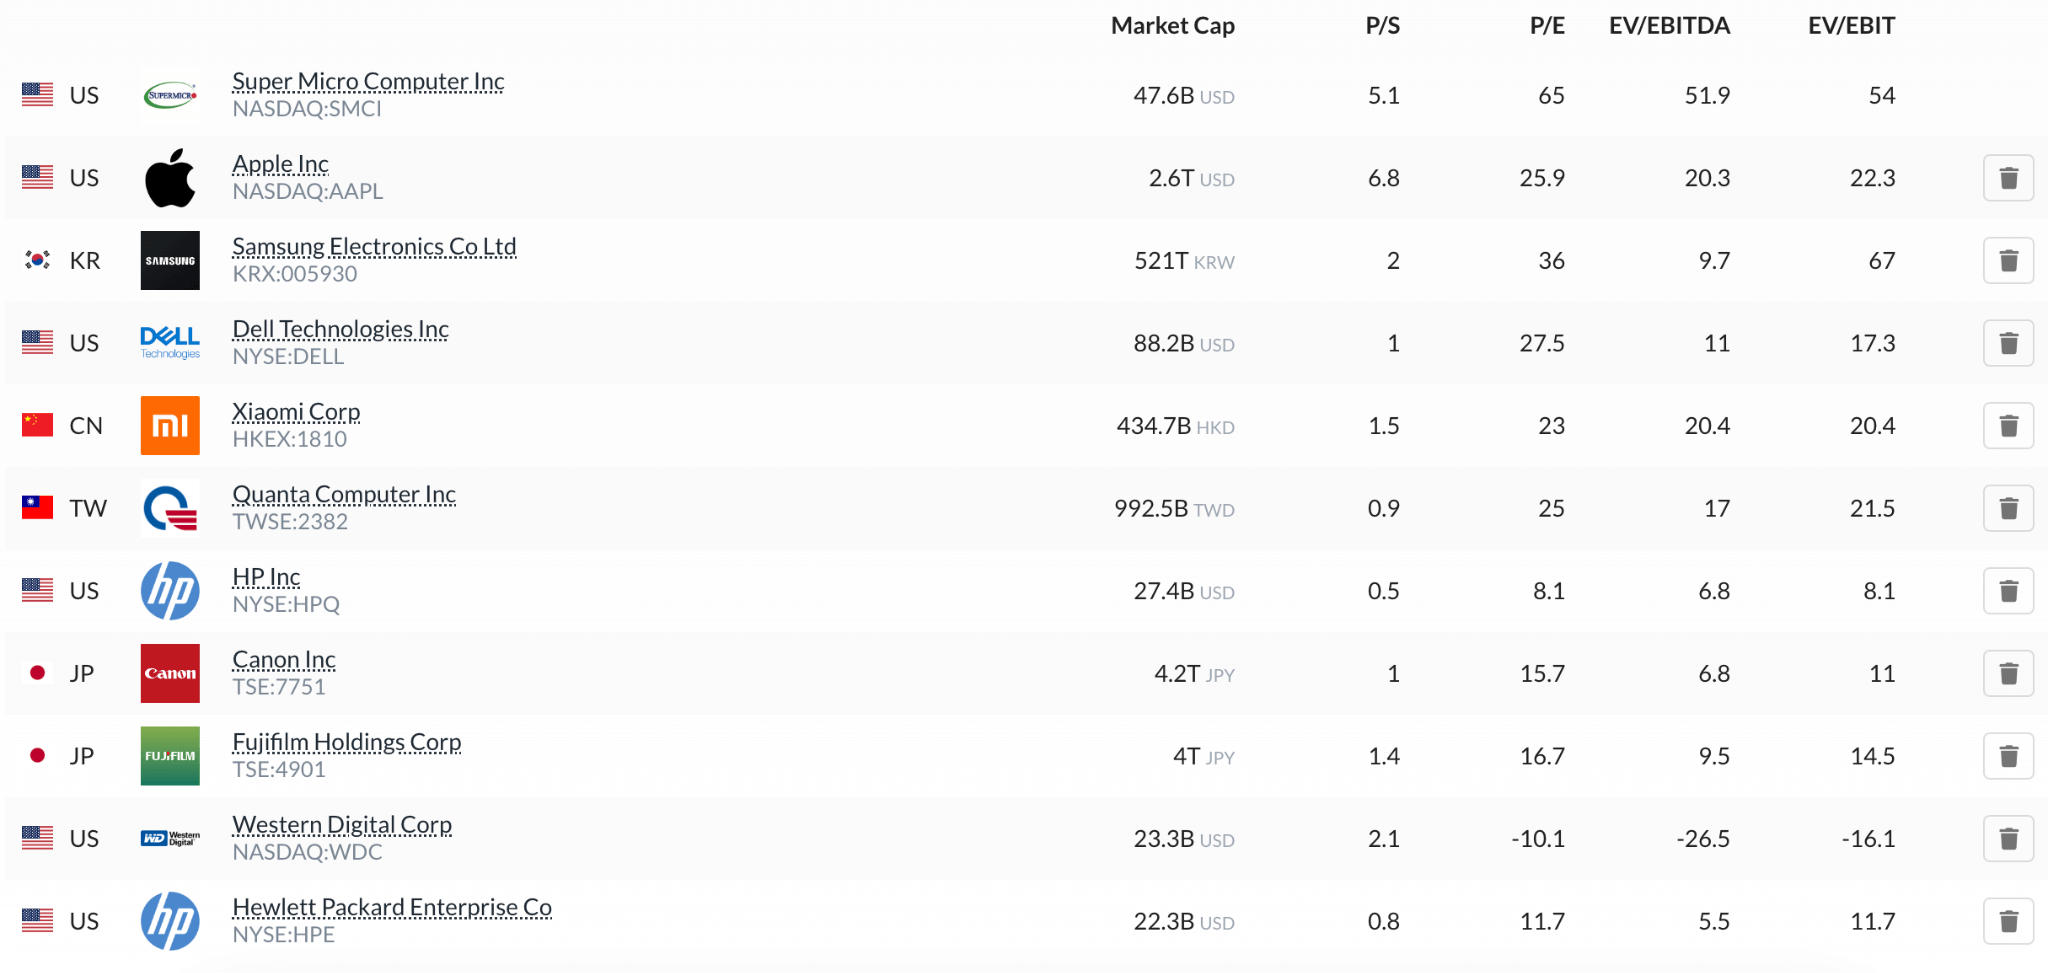Open the Western Digital Corp link

click(x=342, y=825)
